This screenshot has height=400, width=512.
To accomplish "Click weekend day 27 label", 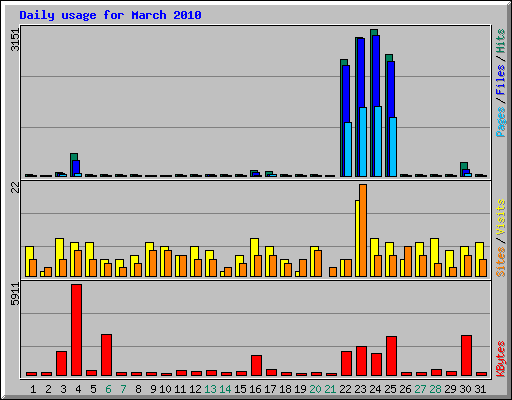I will 420,389.
